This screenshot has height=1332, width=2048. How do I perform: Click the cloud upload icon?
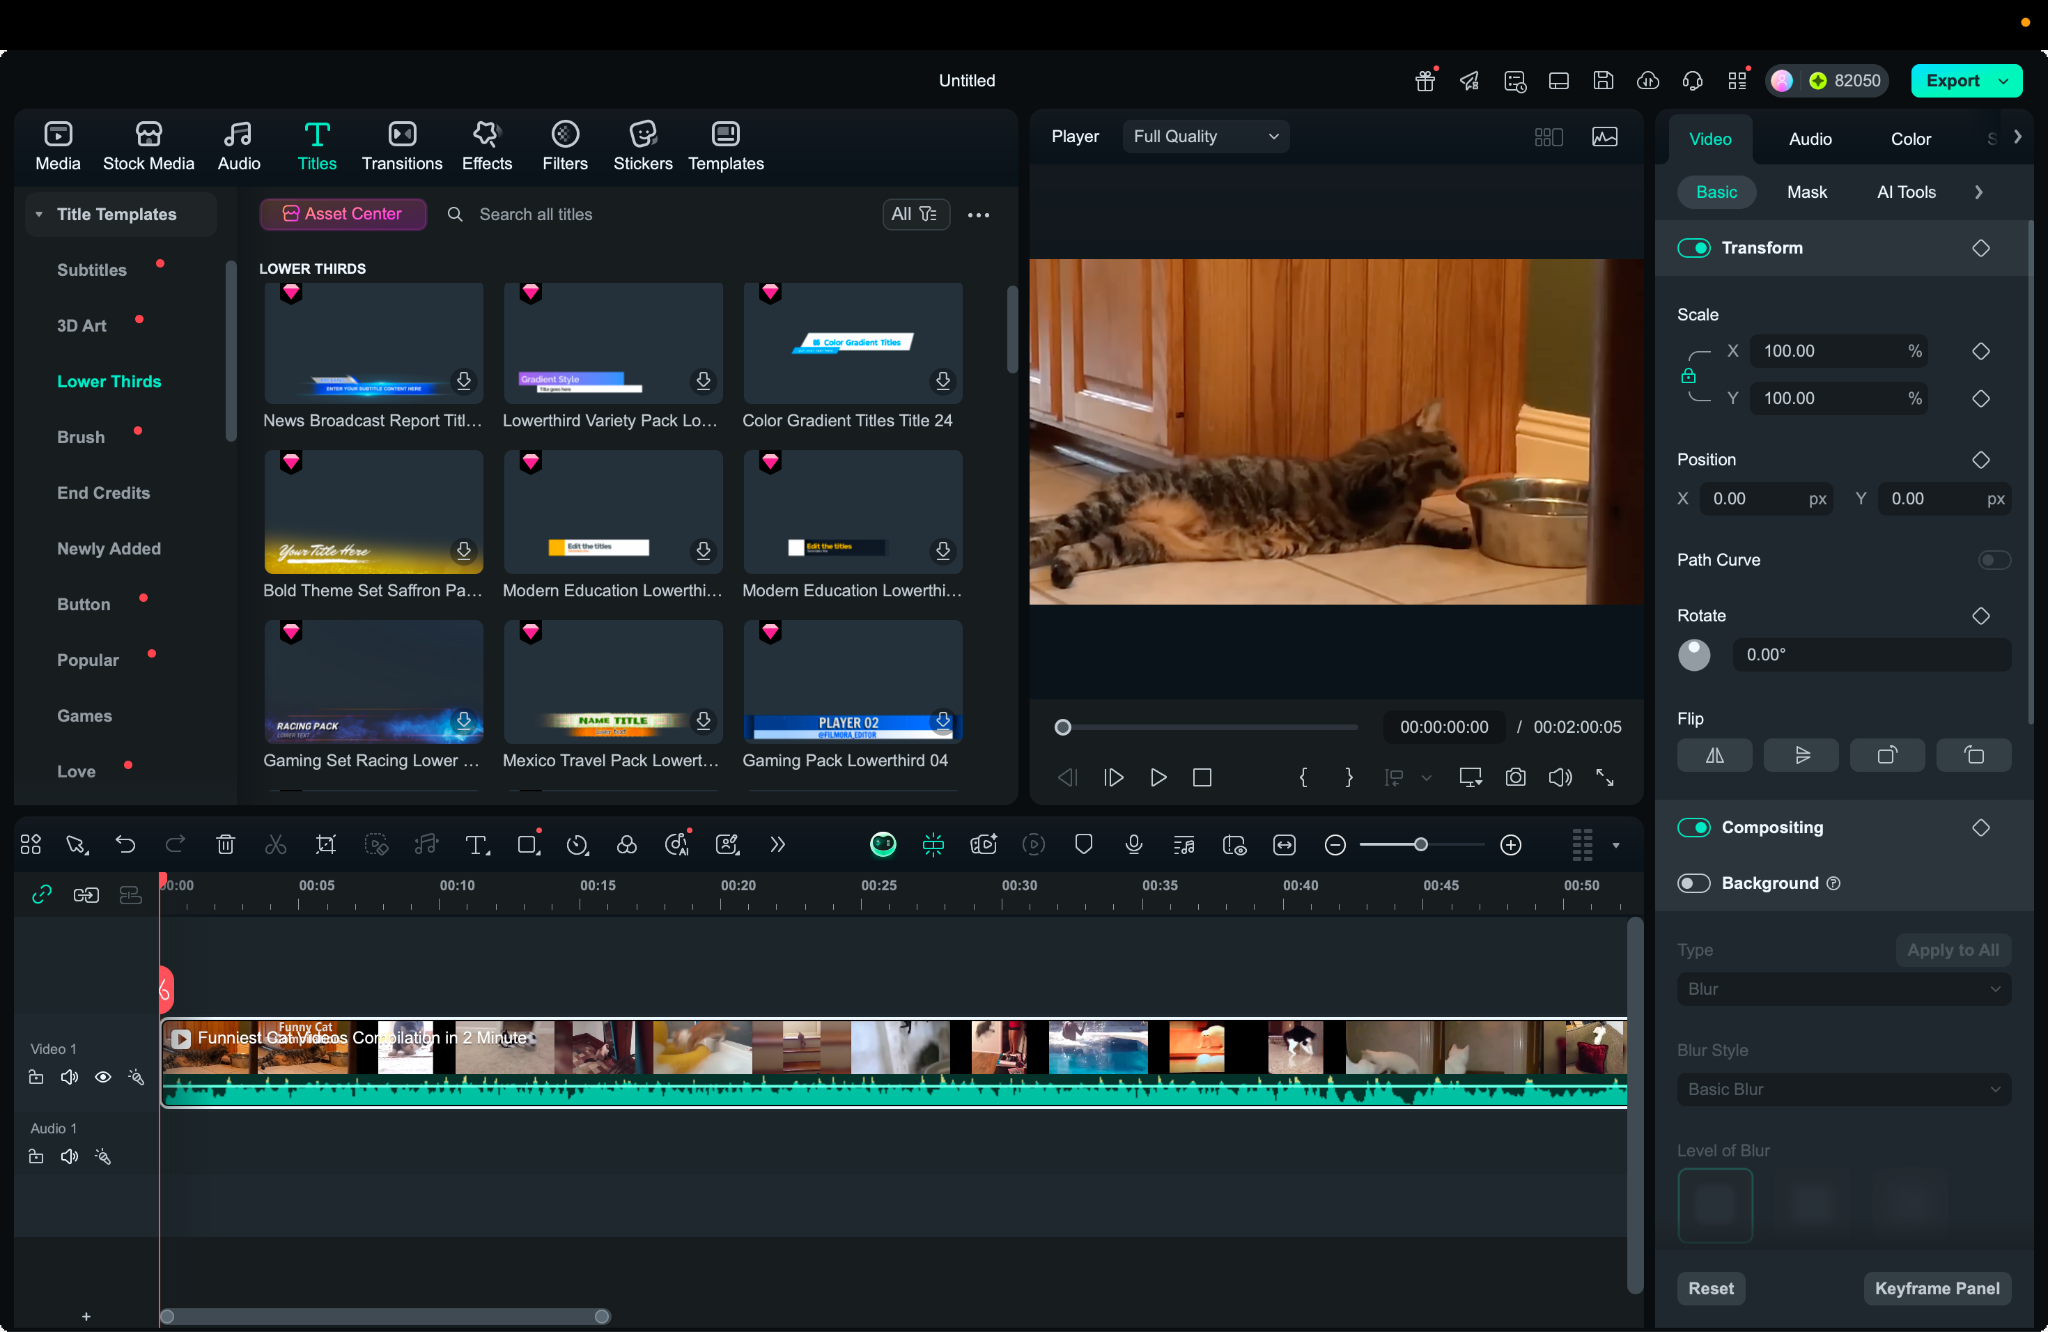[x=1648, y=81]
